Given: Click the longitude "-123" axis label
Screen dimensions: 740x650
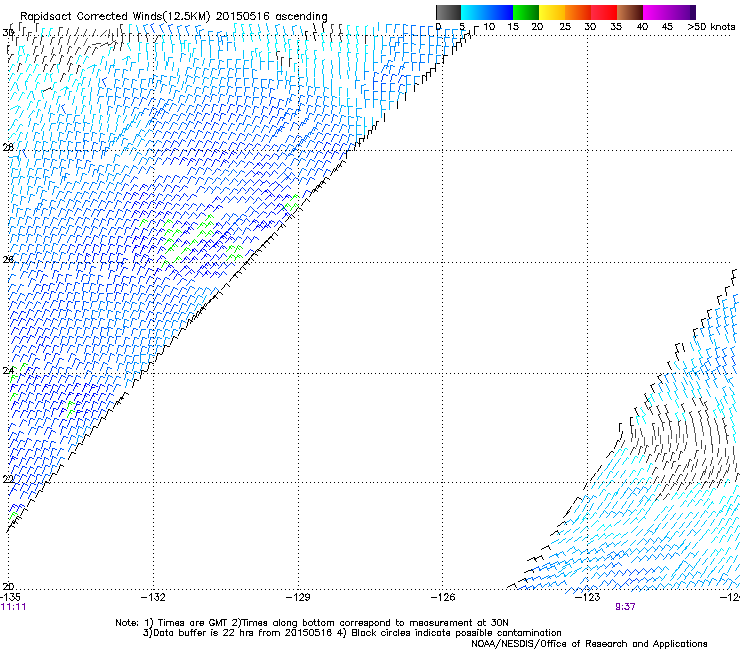Looking at the screenshot, I should [x=587, y=597].
